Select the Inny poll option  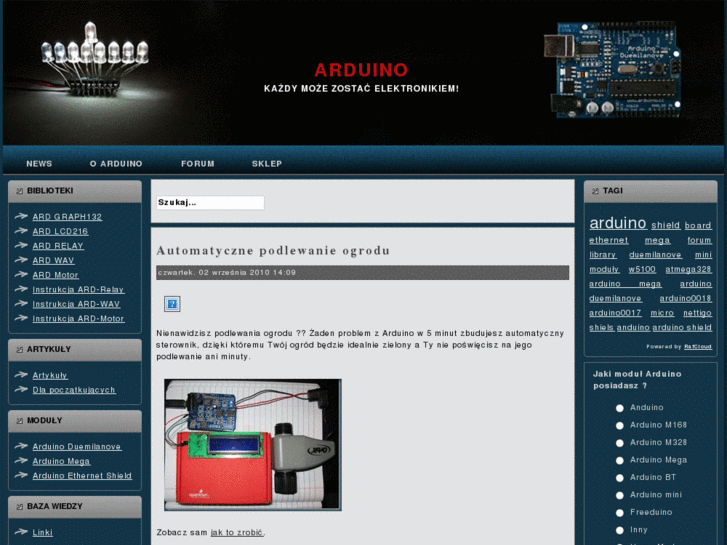click(619, 530)
